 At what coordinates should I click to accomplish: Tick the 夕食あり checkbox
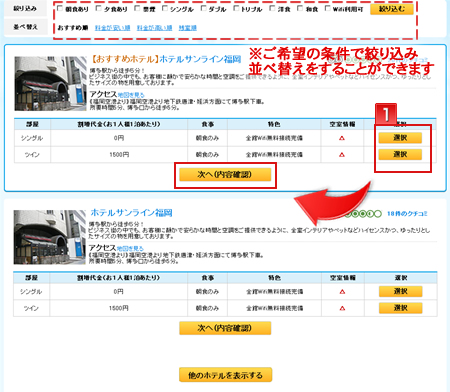pos(99,8)
